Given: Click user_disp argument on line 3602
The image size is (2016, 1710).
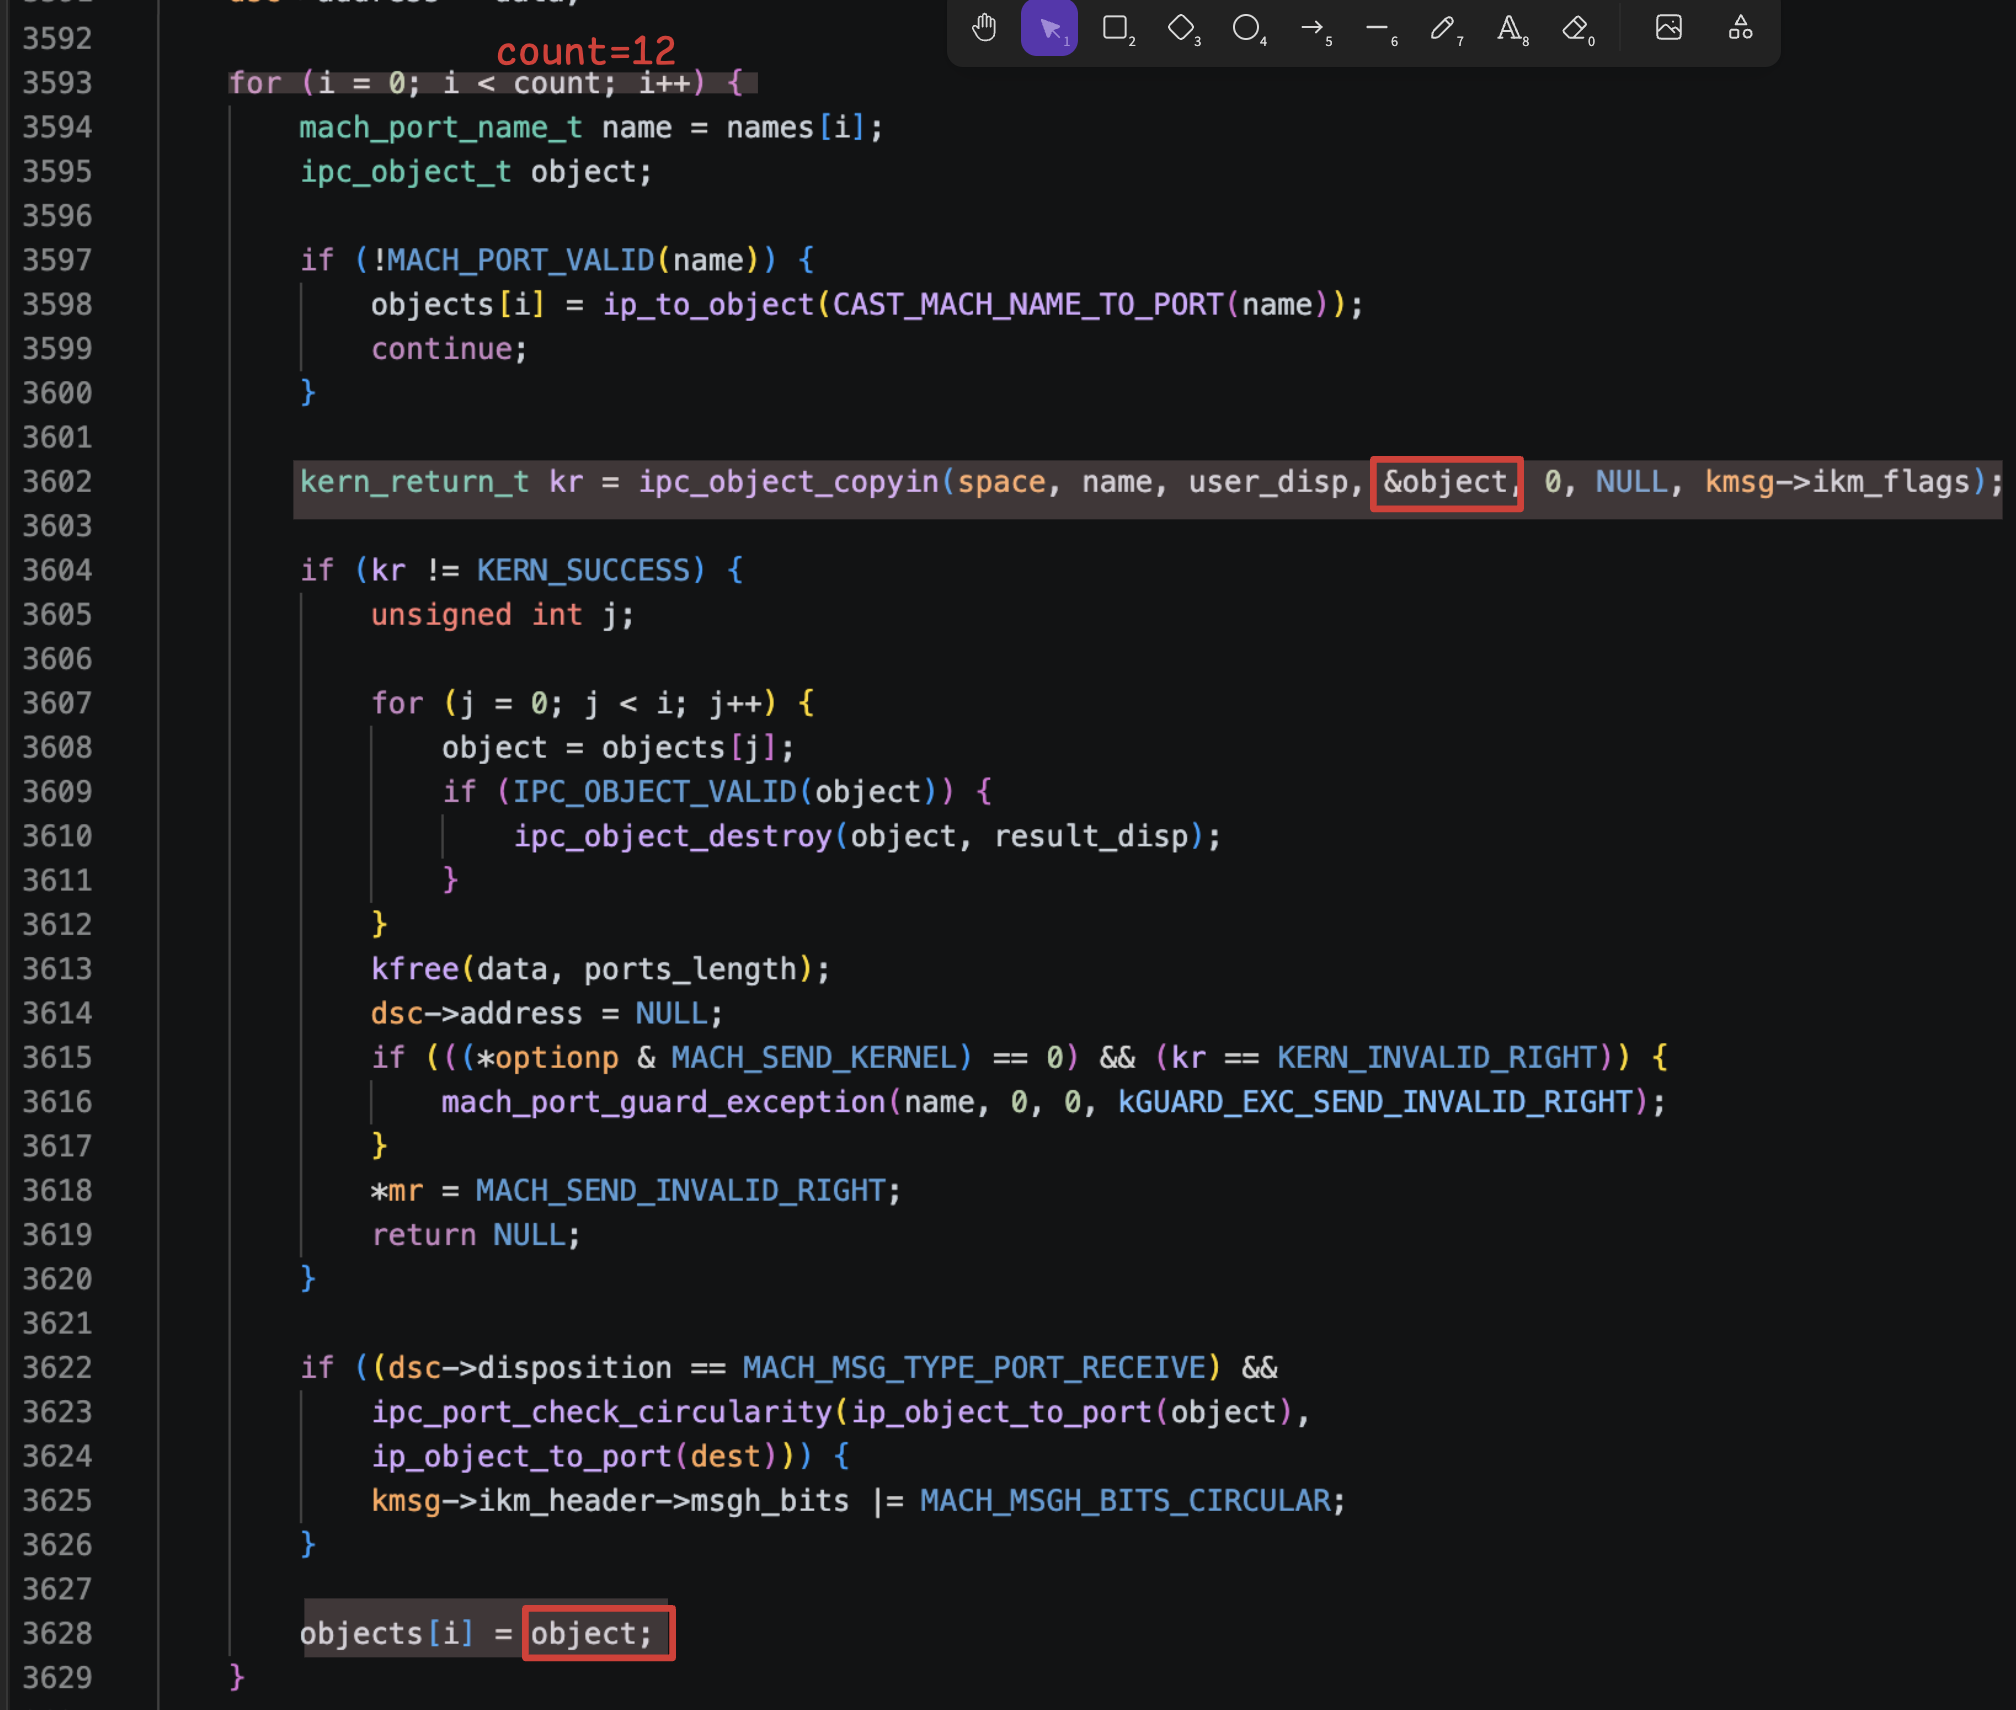Looking at the screenshot, I should coord(1268,482).
